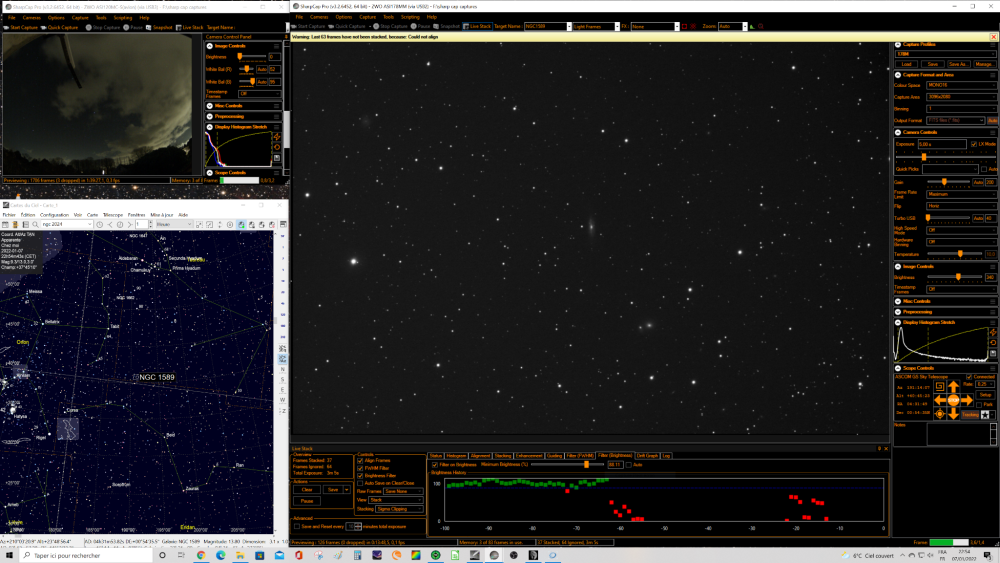The height and width of the screenshot is (563, 1000).
Task: Toggle the FWHM Filter checkbox
Action: click(x=360, y=468)
